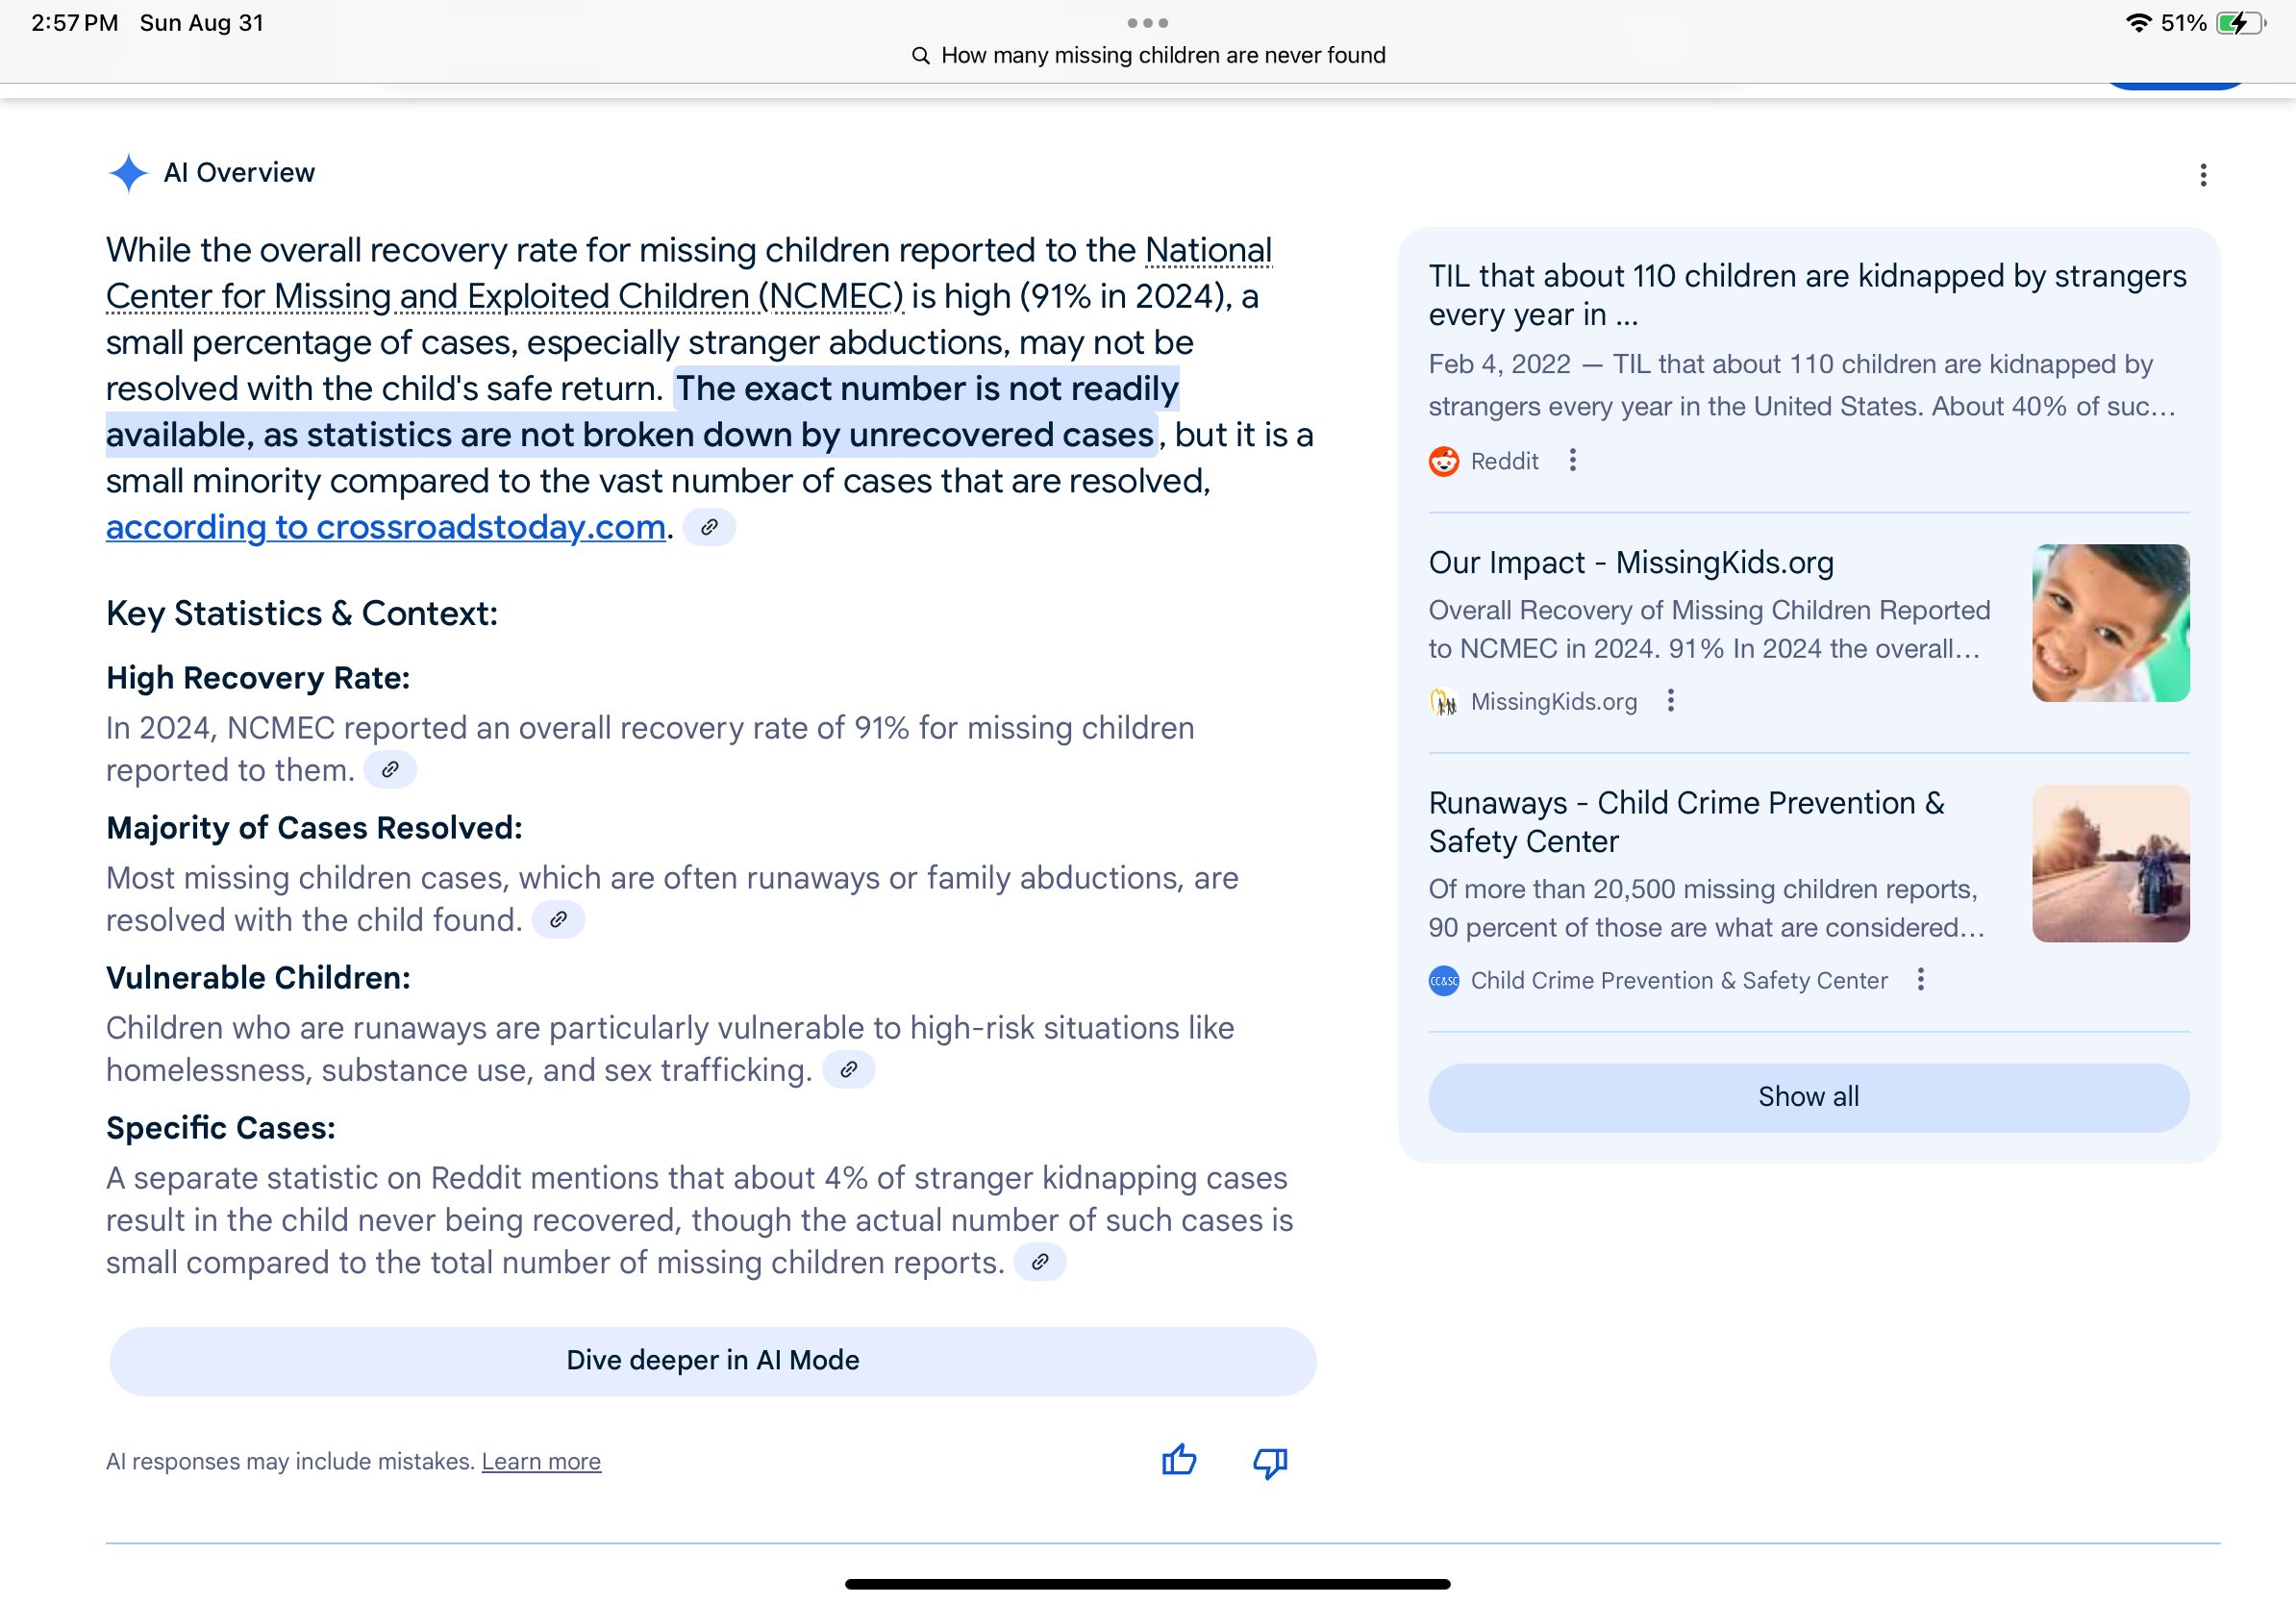Image resolution: width=2296 pixels, height=1604 pixels.
Task: Click 'Of more than 20,500 missing children reports' snippet
Action: [1706, 909]
